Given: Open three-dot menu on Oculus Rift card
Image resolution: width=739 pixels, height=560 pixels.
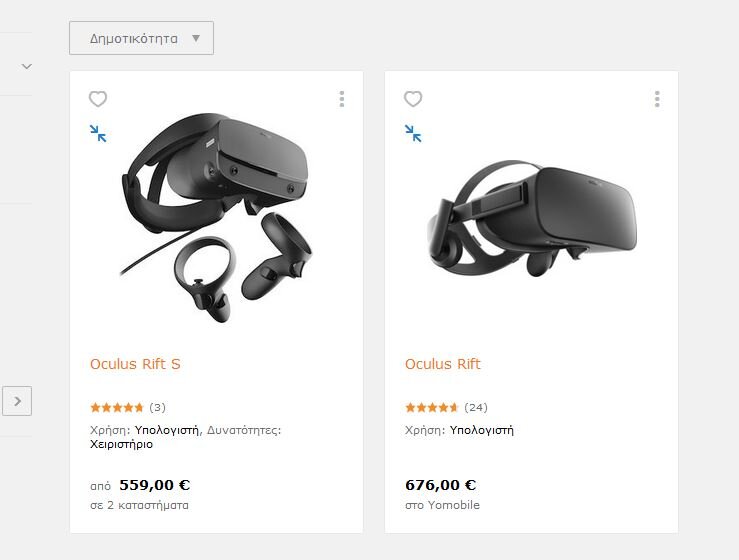Looking at the screenshot, I should coord(657,99).
